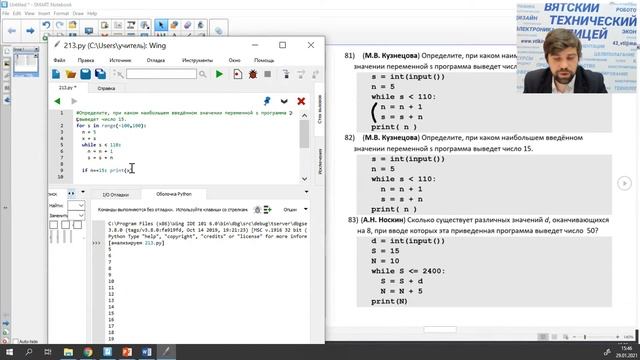Click the stop debugging square icon

point(267,74)
